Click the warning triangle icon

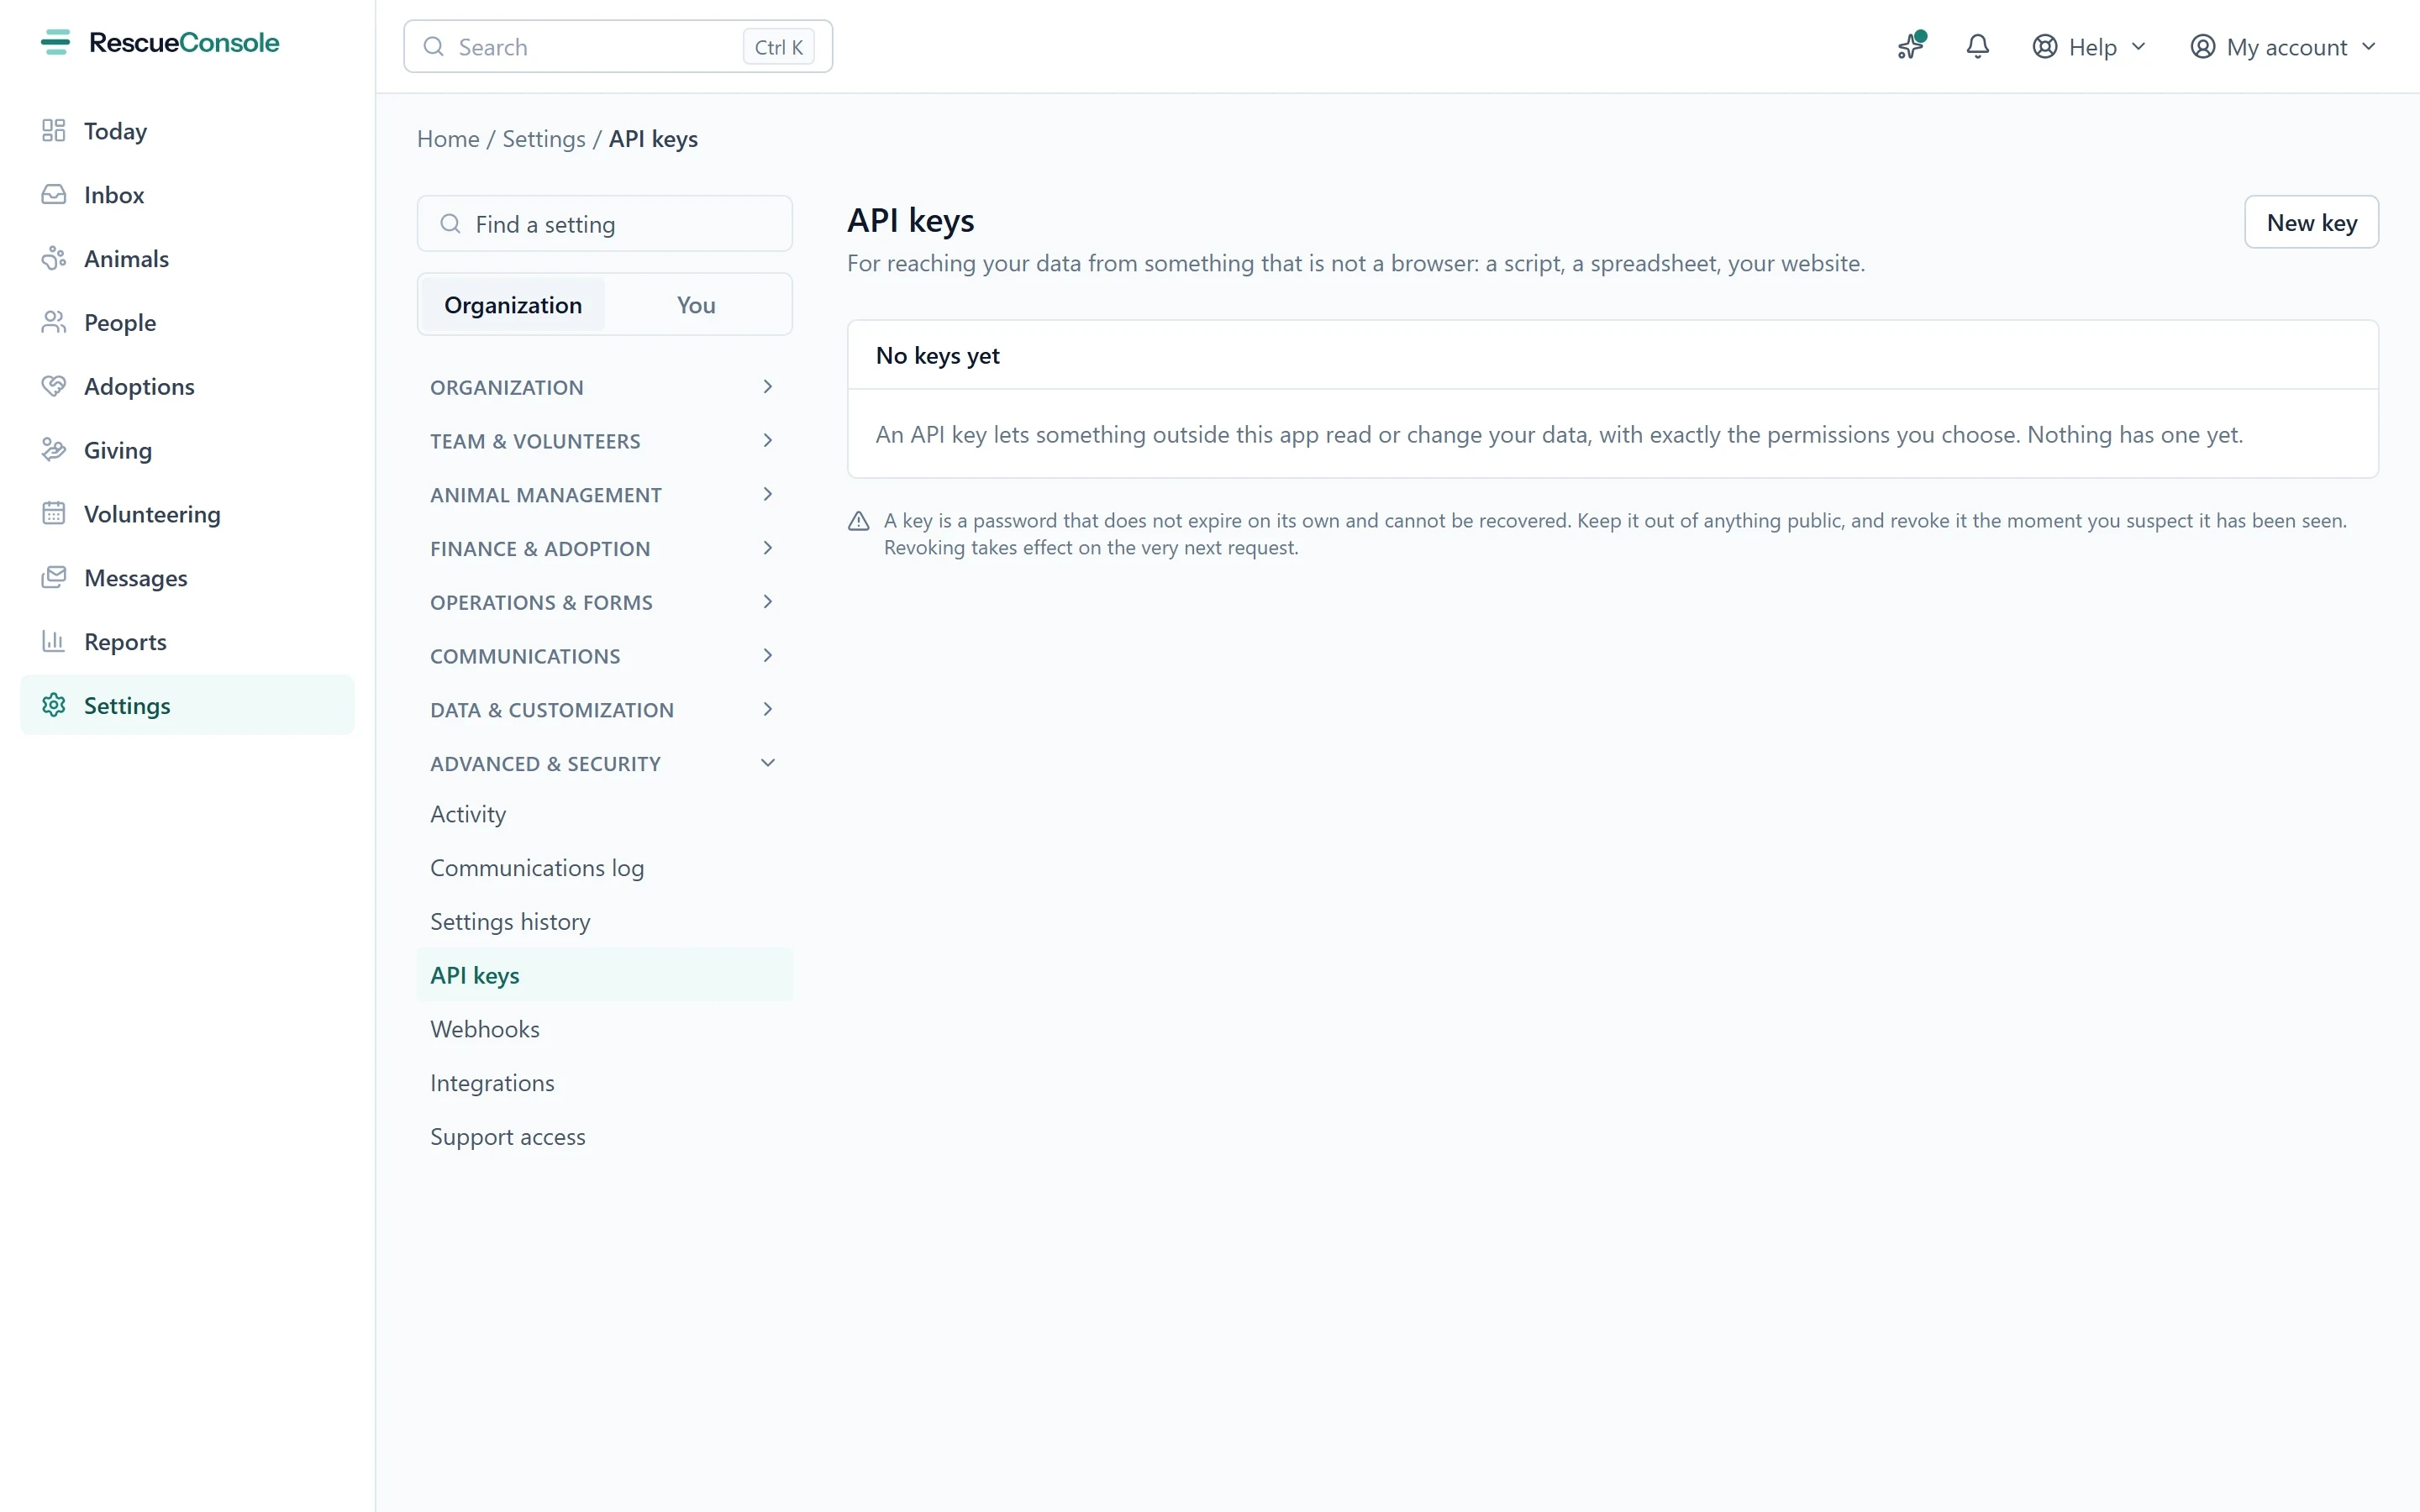pos(859,521)
